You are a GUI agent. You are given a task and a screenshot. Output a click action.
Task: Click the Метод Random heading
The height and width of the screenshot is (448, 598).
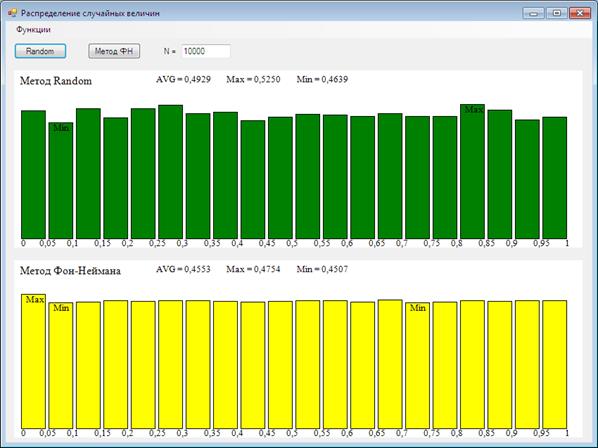tap(56, 81)
